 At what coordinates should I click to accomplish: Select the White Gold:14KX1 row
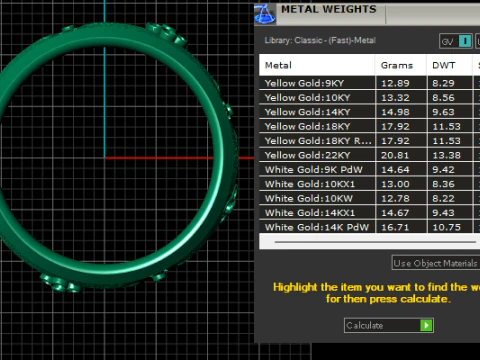369,213
